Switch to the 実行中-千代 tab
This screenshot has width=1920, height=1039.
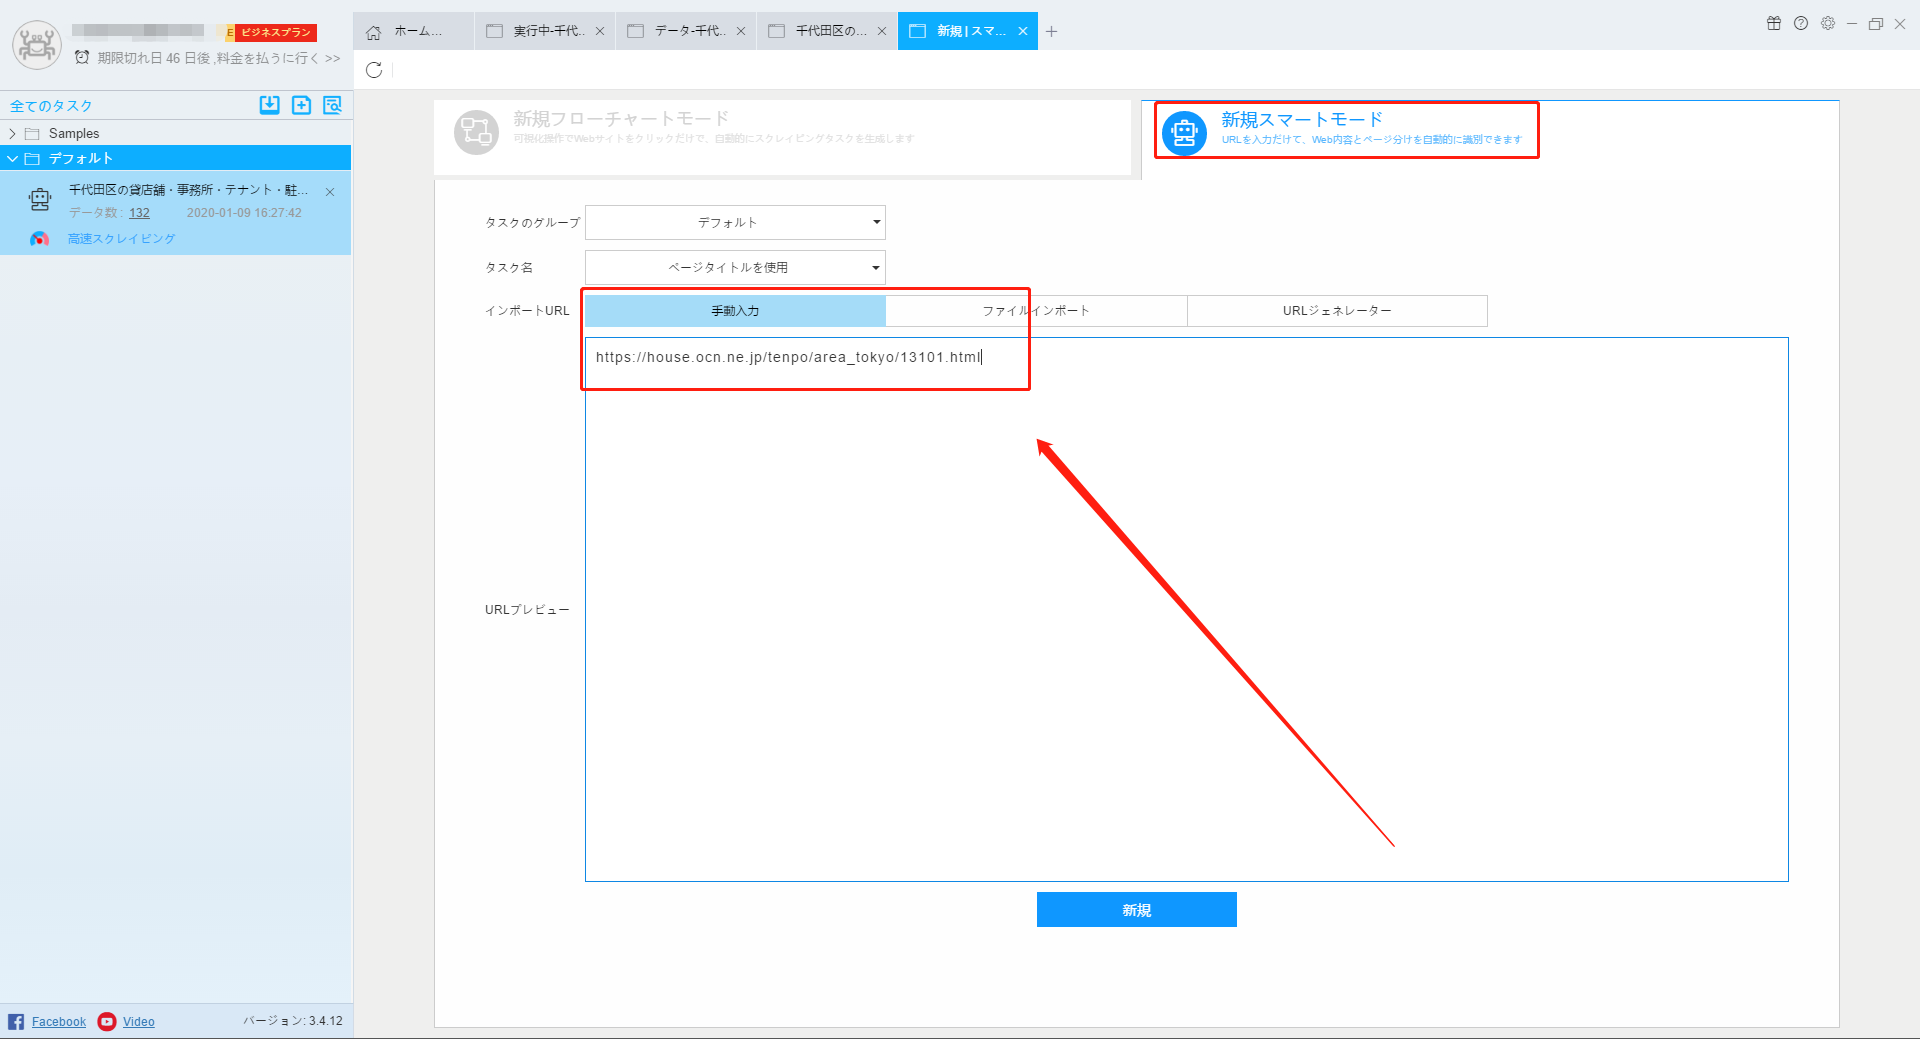pos(543,31)
